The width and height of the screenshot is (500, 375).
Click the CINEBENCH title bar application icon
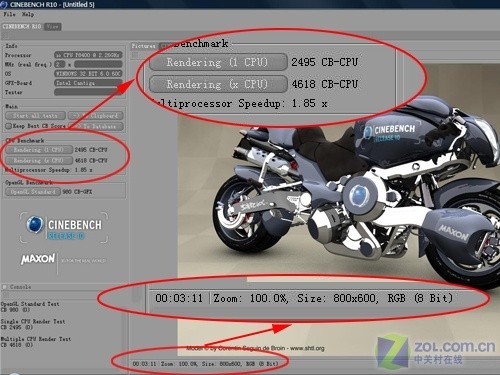(4, 4)
